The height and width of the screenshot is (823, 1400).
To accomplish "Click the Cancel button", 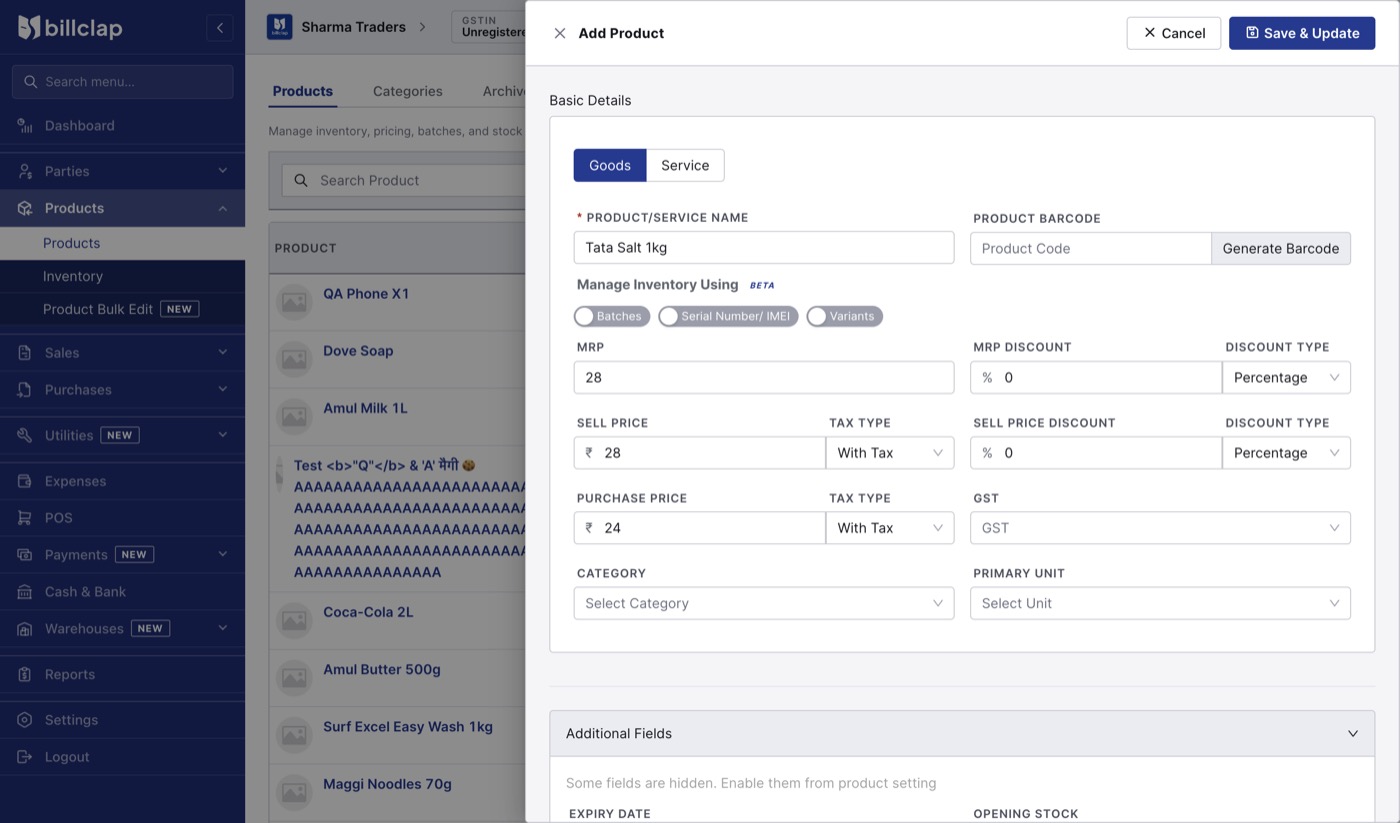I will (1174, 33).
